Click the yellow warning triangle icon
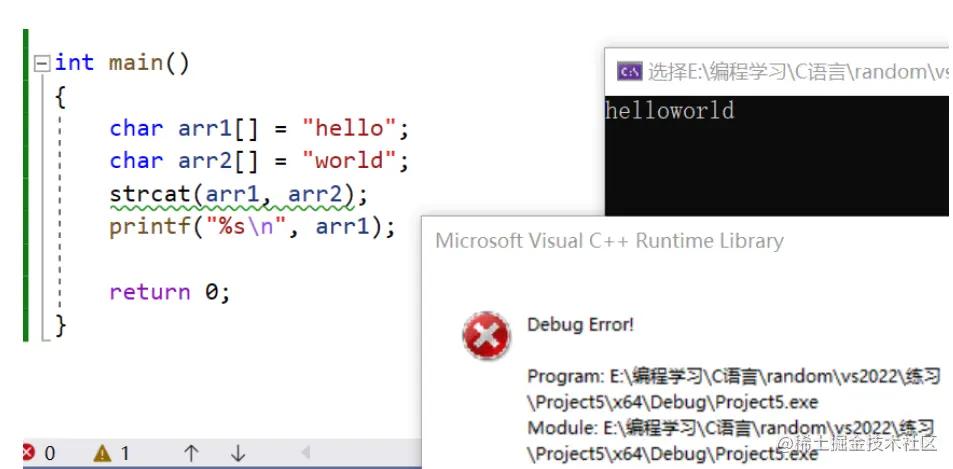 [102, 453]
